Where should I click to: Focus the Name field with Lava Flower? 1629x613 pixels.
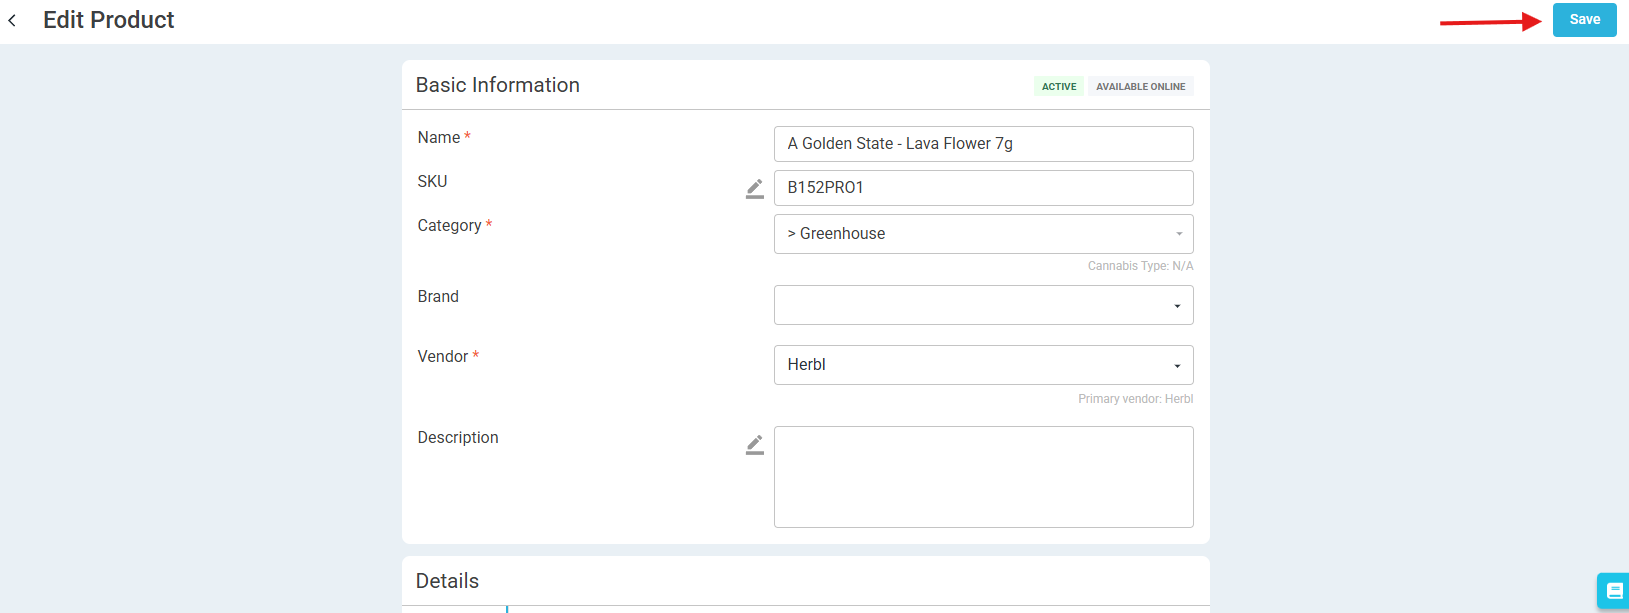pyautogui.click(x=983, y=144)
